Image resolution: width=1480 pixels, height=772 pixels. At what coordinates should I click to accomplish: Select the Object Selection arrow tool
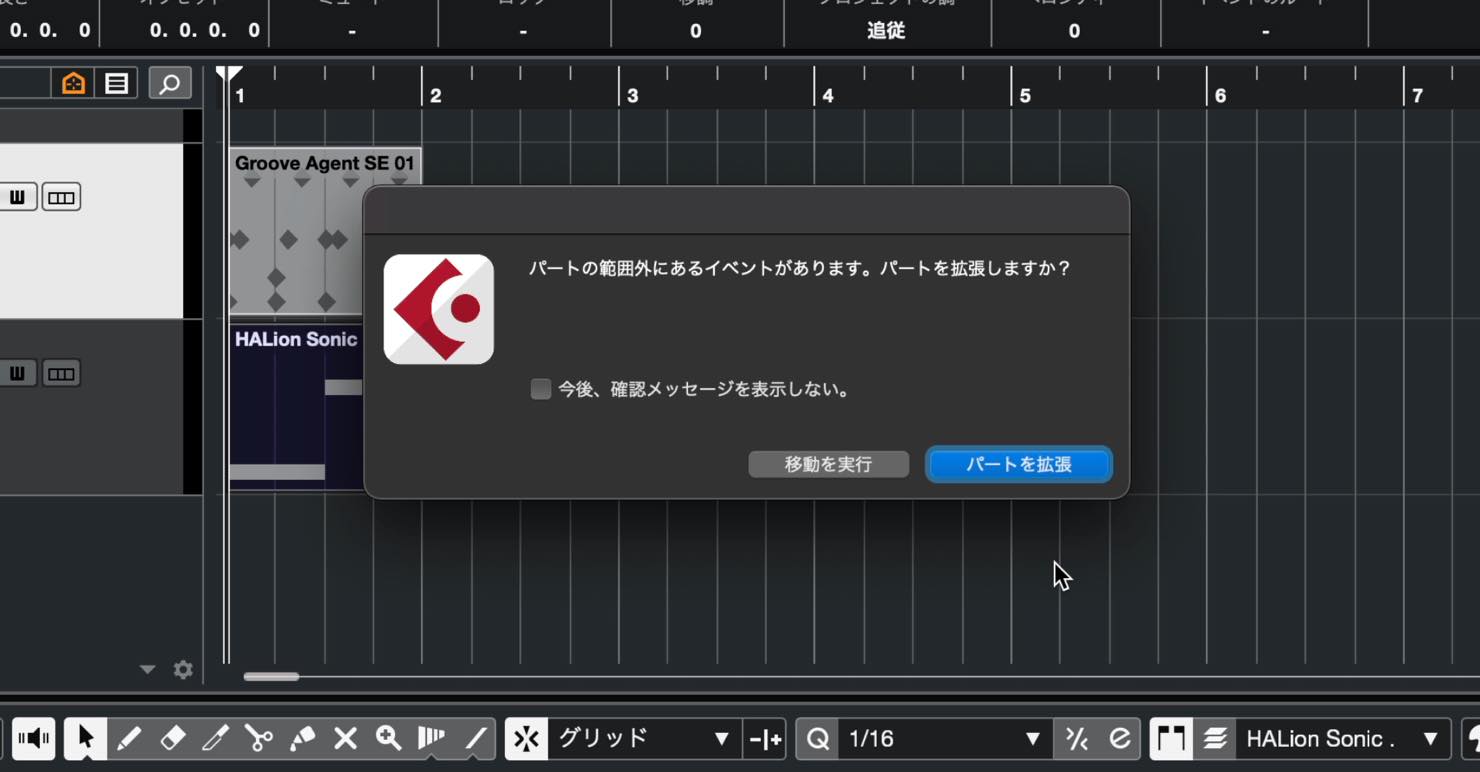pyautogui.click(x=85, y=739)
